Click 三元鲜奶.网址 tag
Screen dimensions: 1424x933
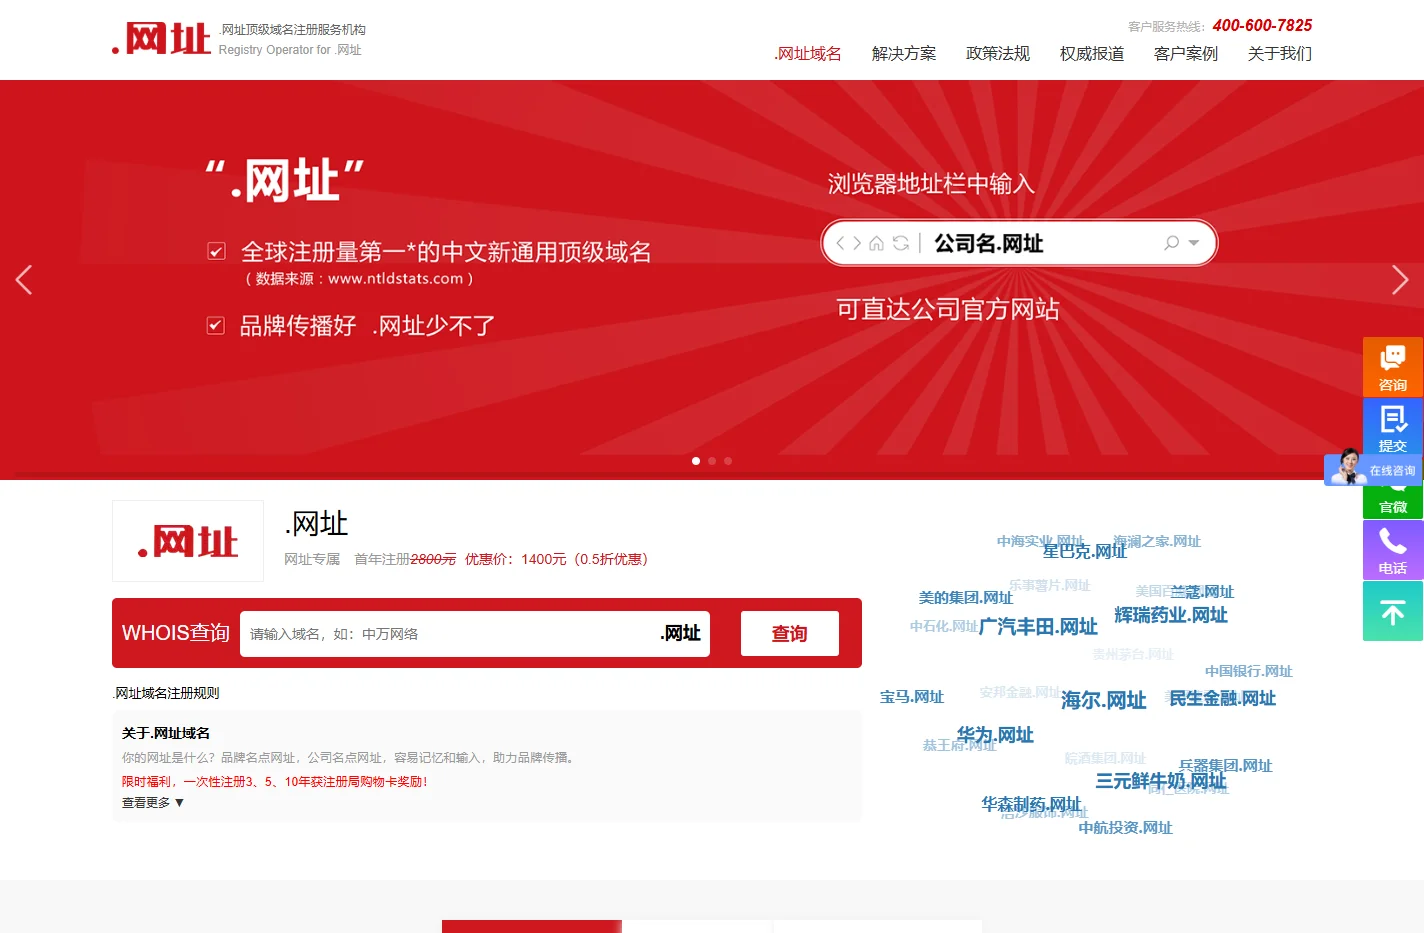tap(1161, 781)
